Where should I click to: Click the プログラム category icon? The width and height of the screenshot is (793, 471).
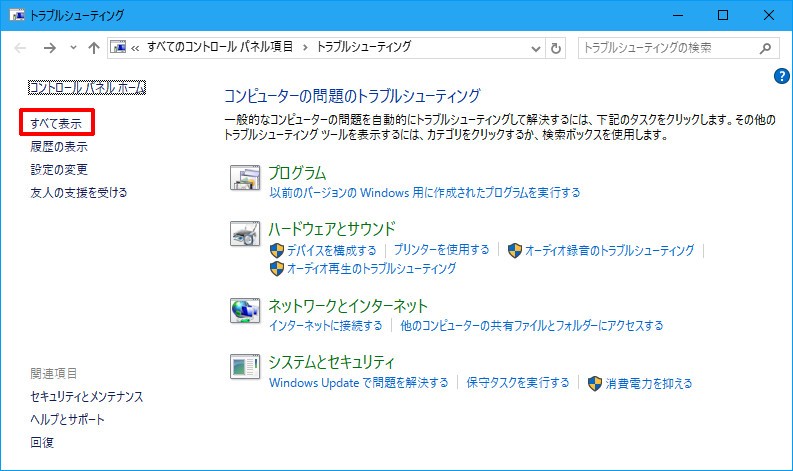pos(245,178)
